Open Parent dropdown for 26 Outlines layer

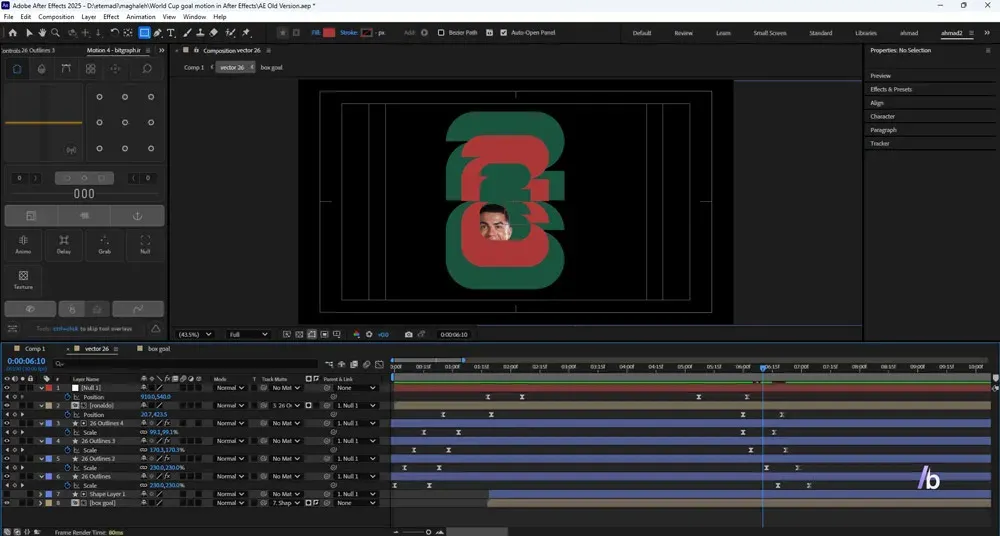[355, 476]
